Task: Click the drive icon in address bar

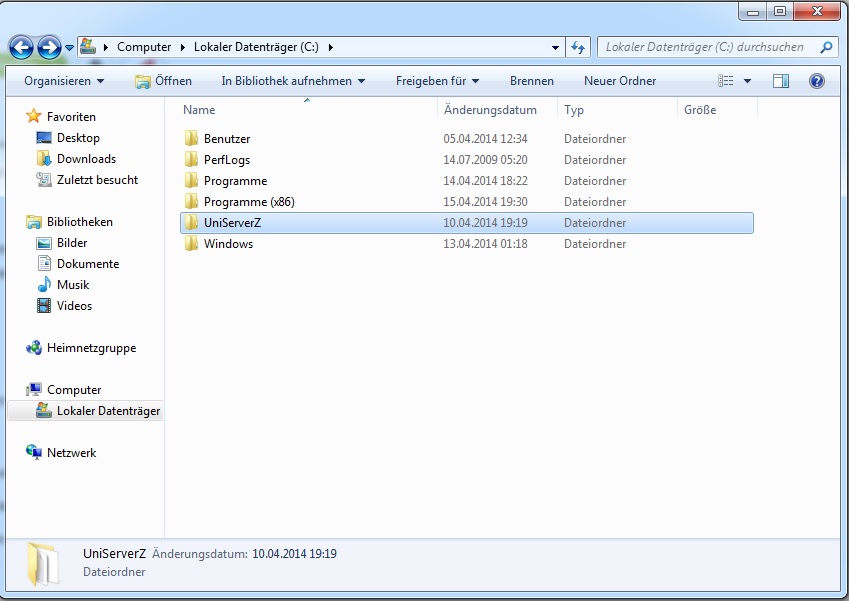Action: click(88, 47)
